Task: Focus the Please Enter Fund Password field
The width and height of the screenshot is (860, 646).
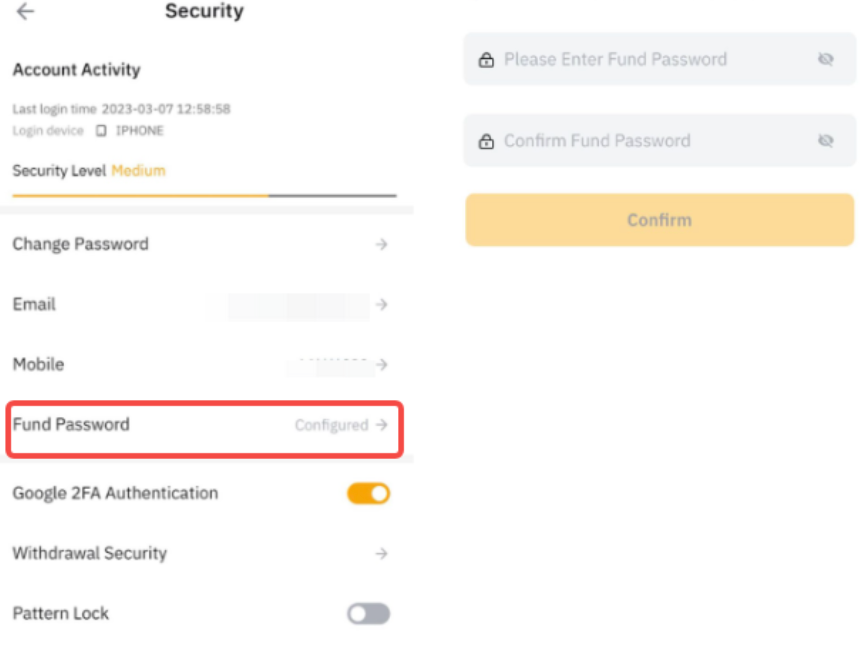Action: (x=650, y=60)
